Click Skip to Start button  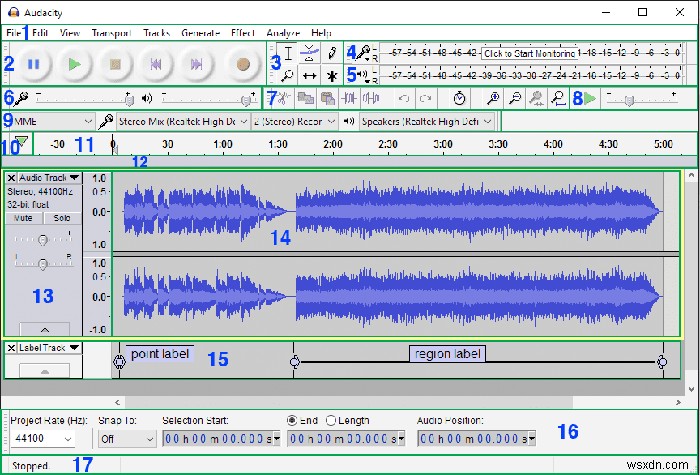pos(156,64)
